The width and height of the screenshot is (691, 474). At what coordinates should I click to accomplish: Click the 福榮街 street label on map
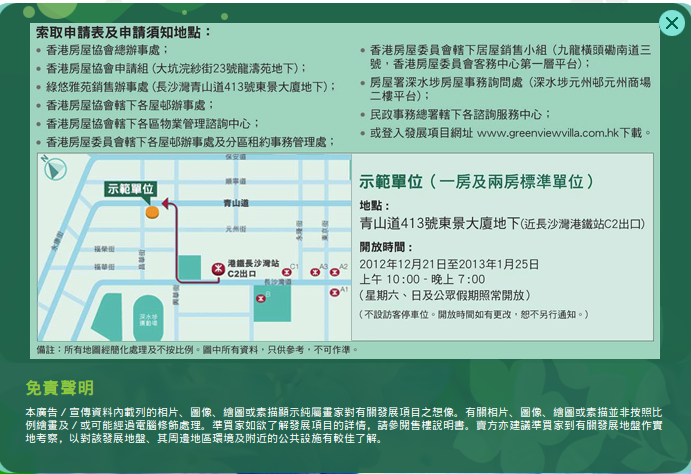104,249
